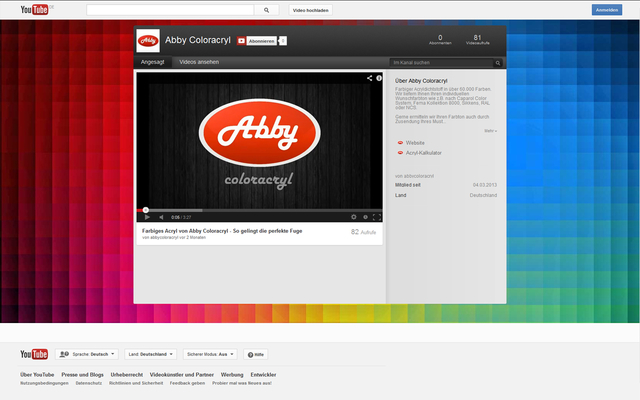Click the red icon next to Acryl-Kalkulator
Image resolution: width=640 pixels, height=400 pixels.
[400, 153]
